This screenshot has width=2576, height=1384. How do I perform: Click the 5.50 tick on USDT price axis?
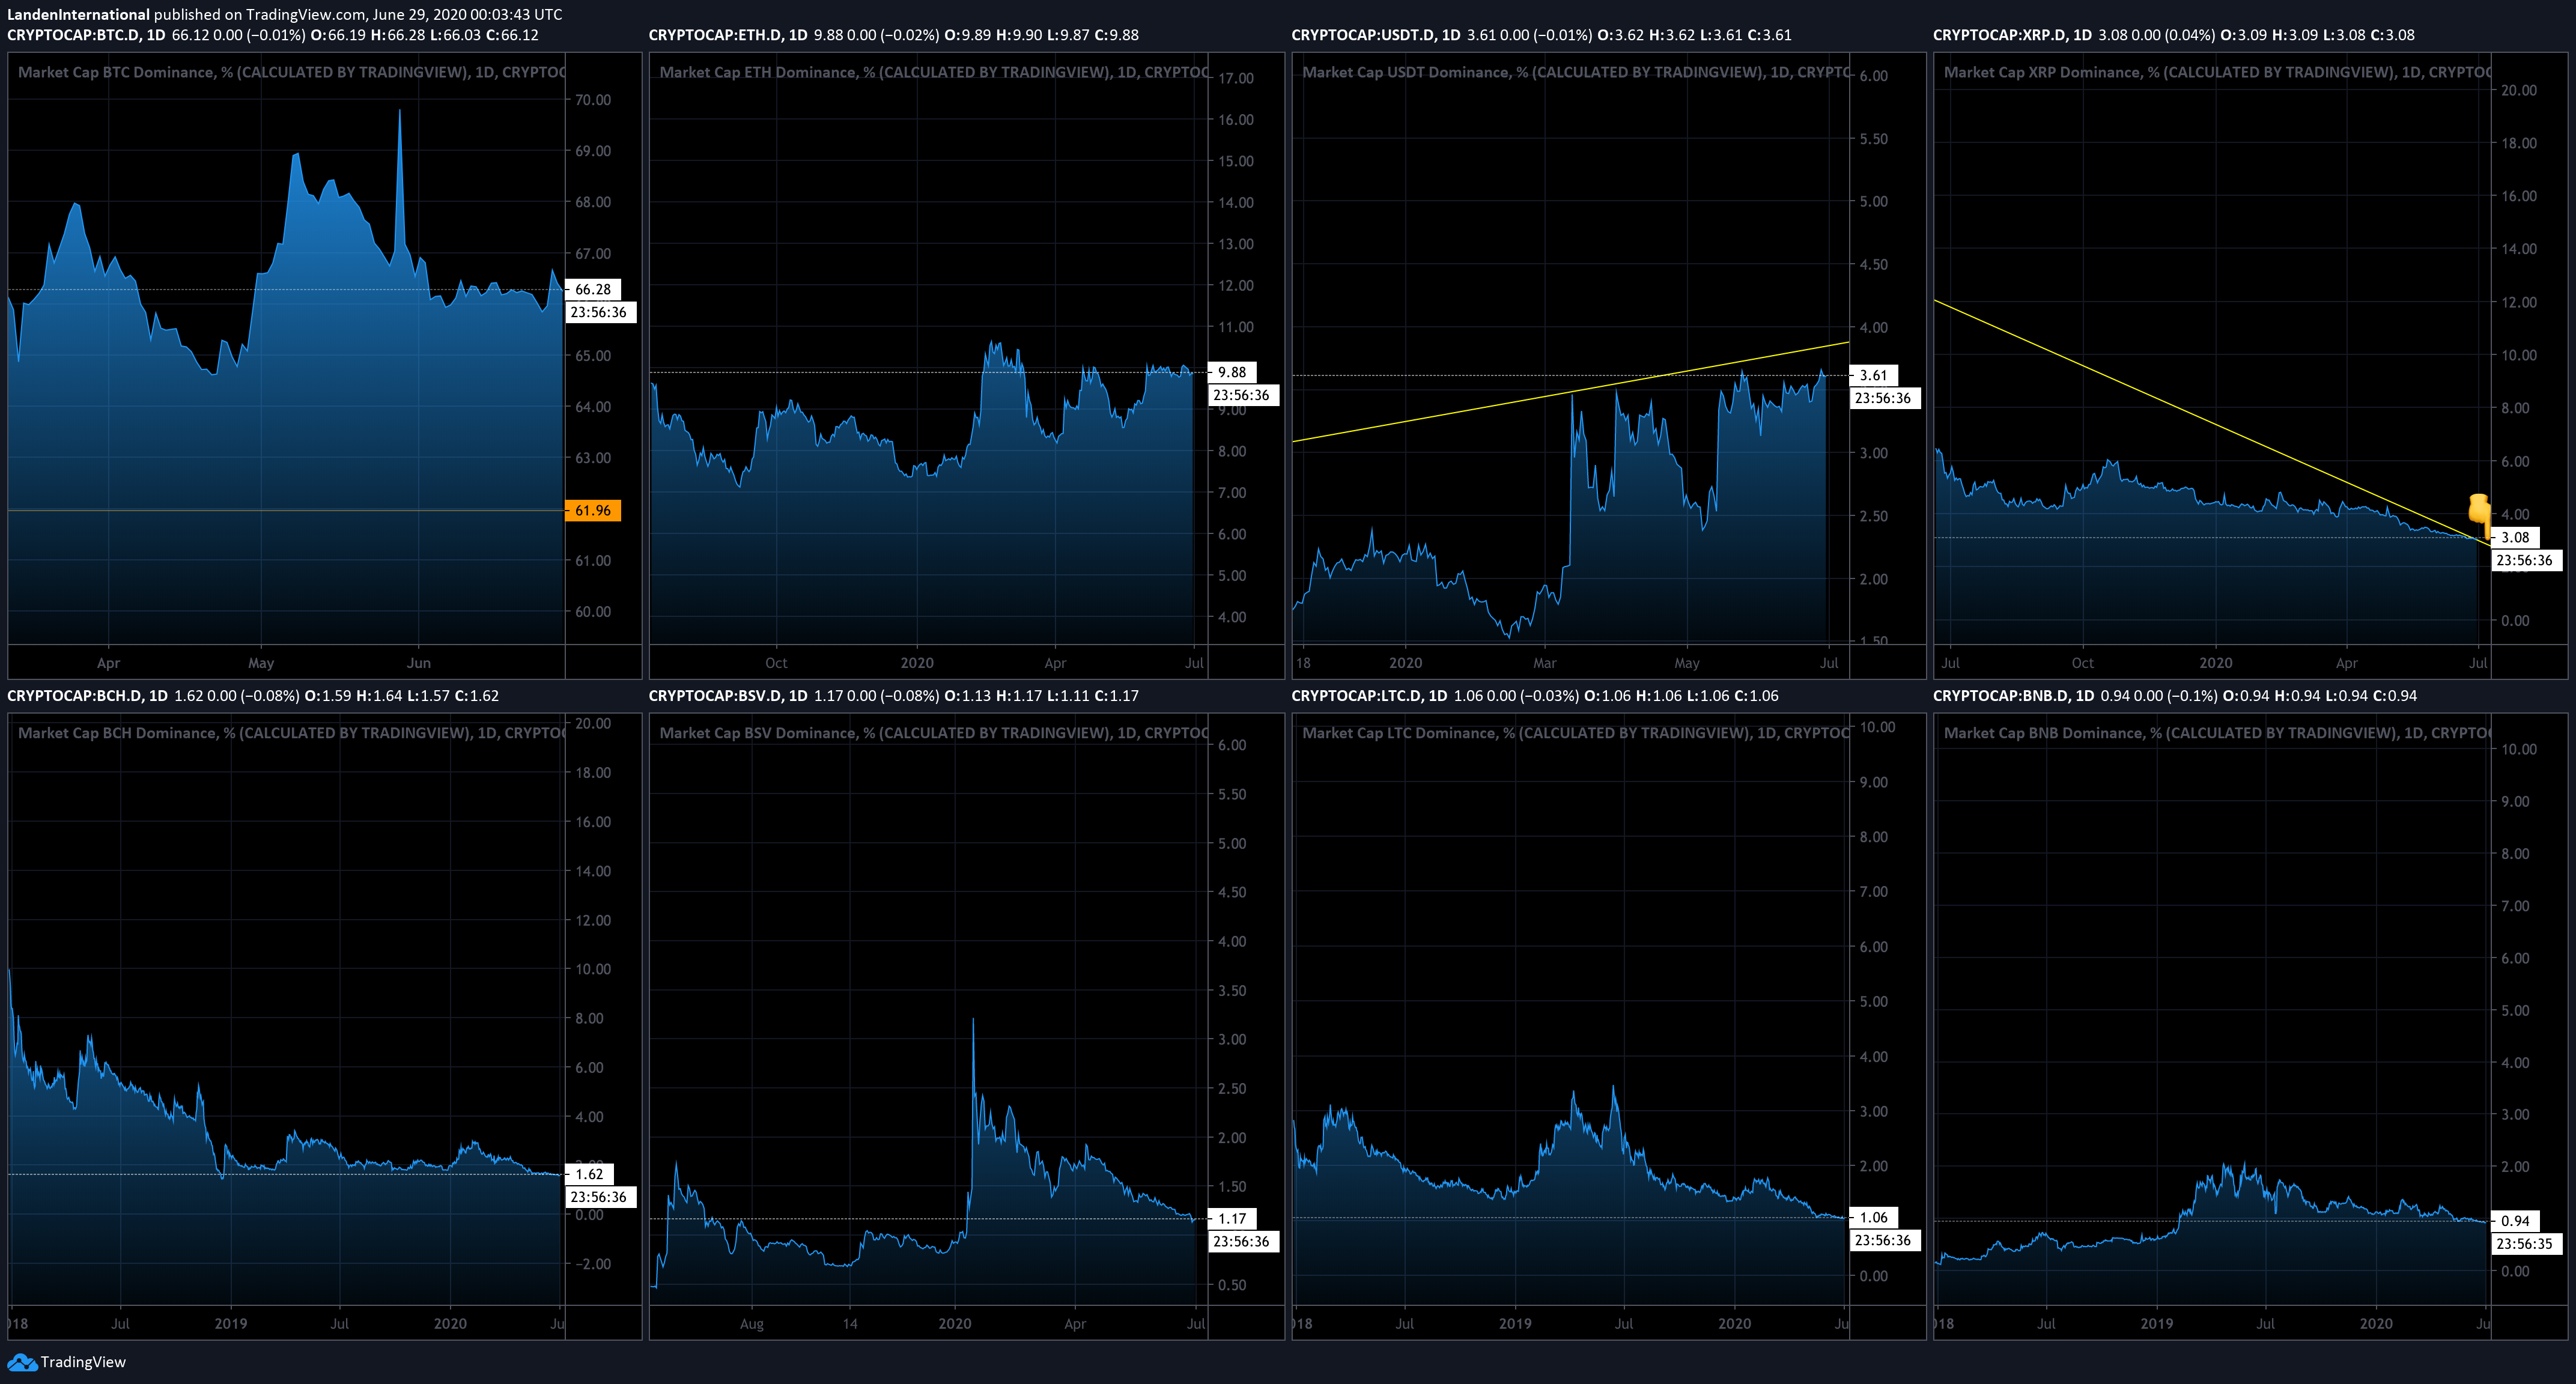(1874, 139)
